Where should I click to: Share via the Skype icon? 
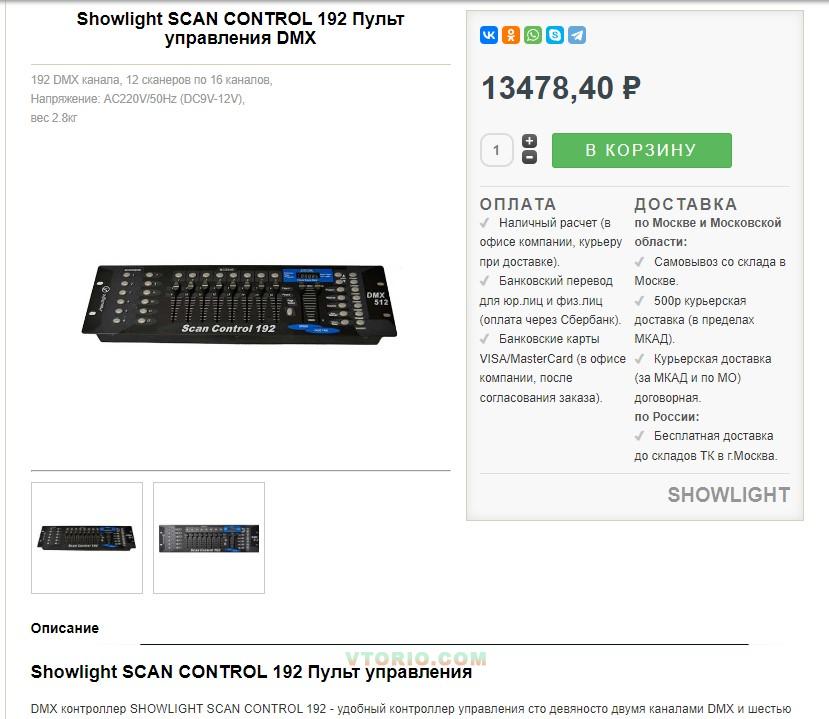[555, 35]
